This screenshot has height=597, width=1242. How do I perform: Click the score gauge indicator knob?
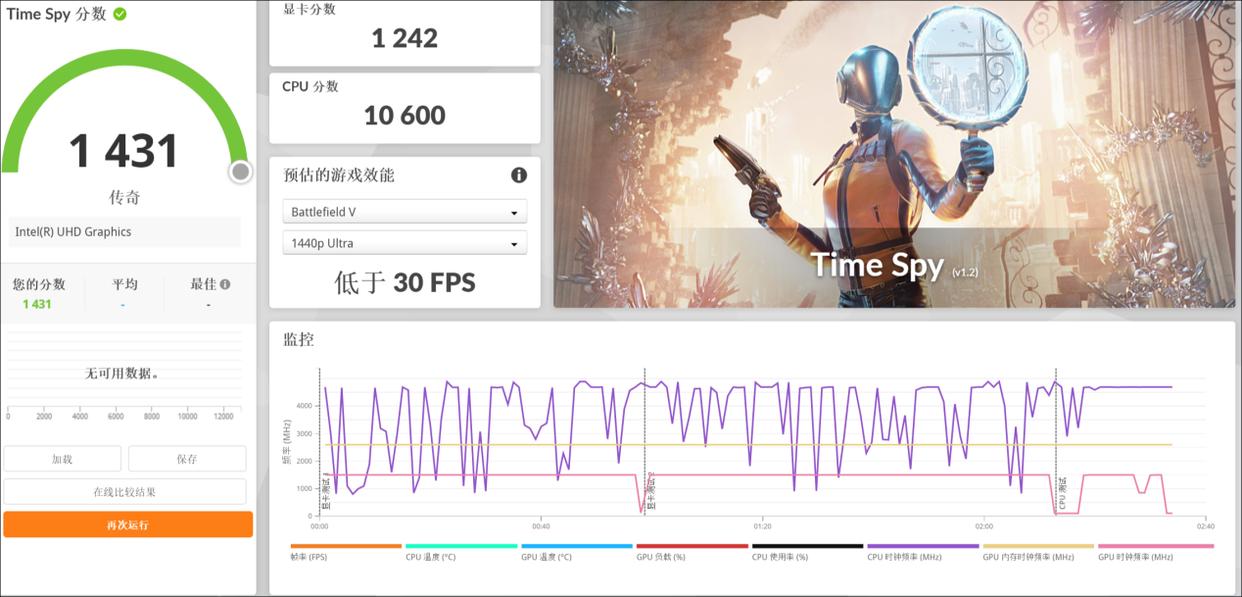(x=239, y=170)
